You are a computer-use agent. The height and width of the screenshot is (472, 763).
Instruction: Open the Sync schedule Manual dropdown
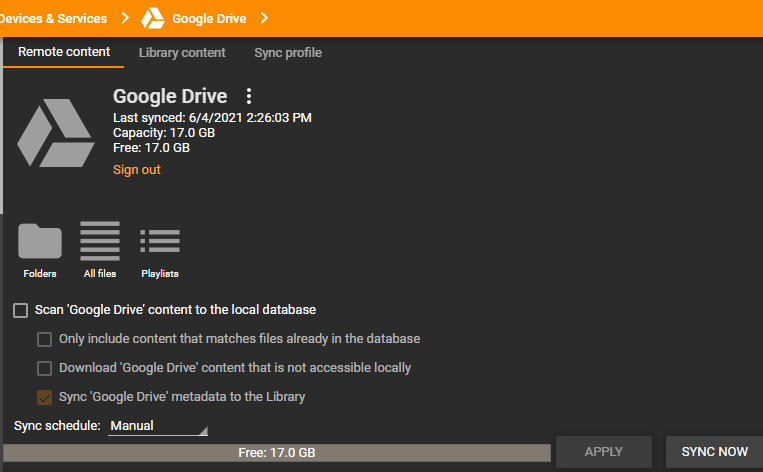158,426
